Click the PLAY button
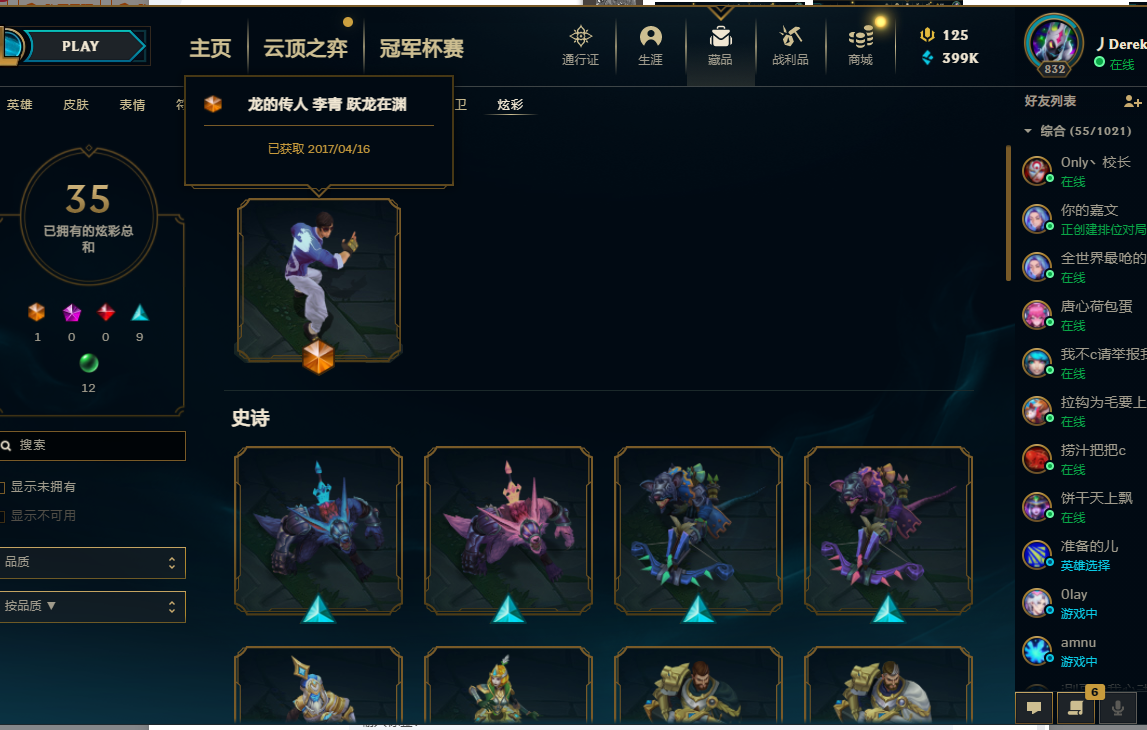Viewport: 1147px width, 730px height. [x=80, y=46]
